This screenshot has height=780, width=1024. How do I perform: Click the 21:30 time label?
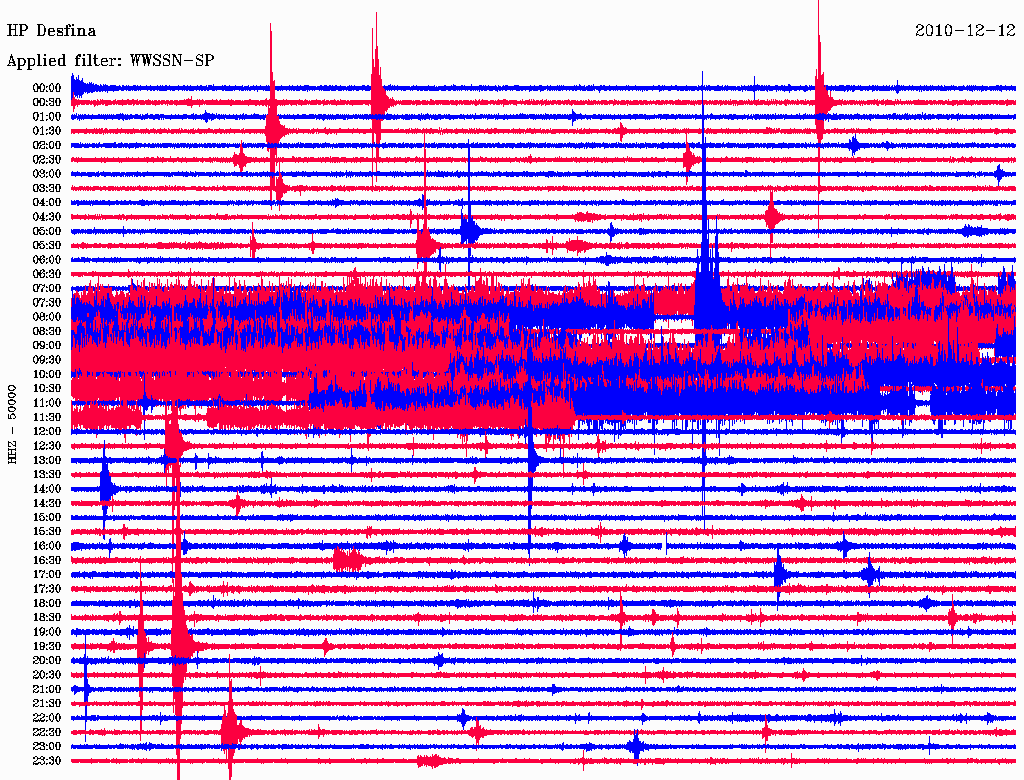[x=47, y=704]
